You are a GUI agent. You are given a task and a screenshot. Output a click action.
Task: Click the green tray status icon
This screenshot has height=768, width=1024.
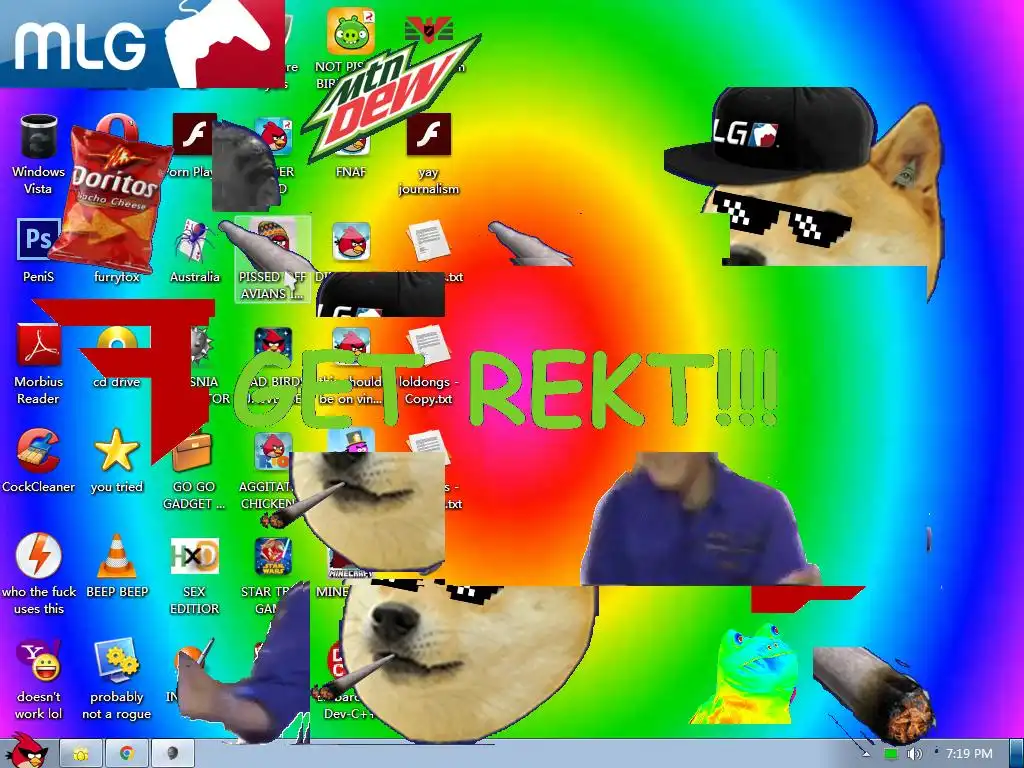(891, 754)
